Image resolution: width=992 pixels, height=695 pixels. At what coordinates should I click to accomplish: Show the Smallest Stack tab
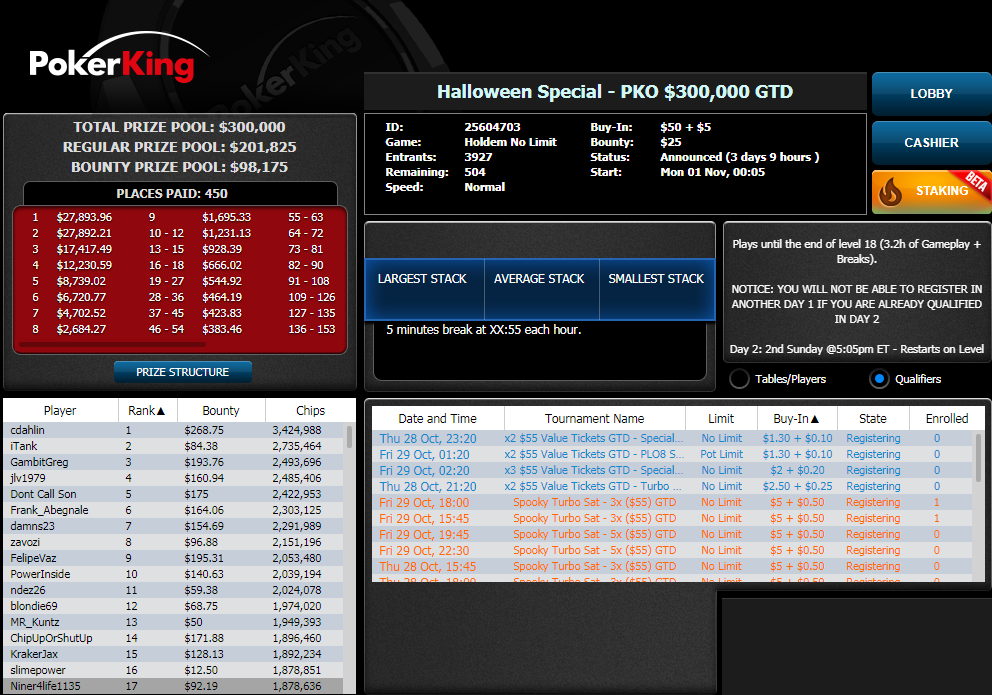[x=656, y=279]
